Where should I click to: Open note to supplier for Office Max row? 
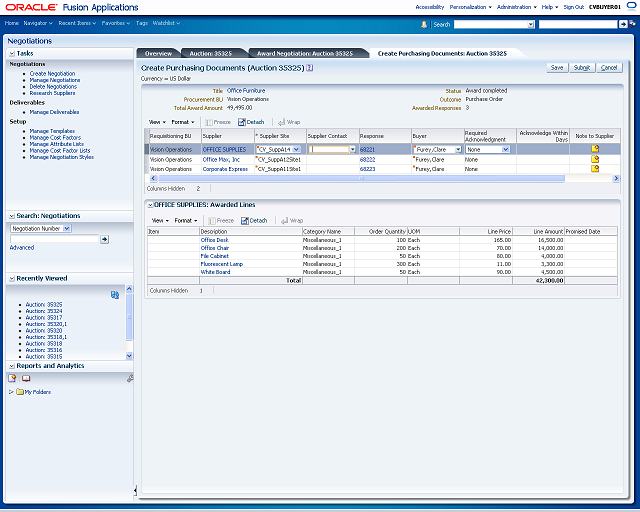click(595, 159)
